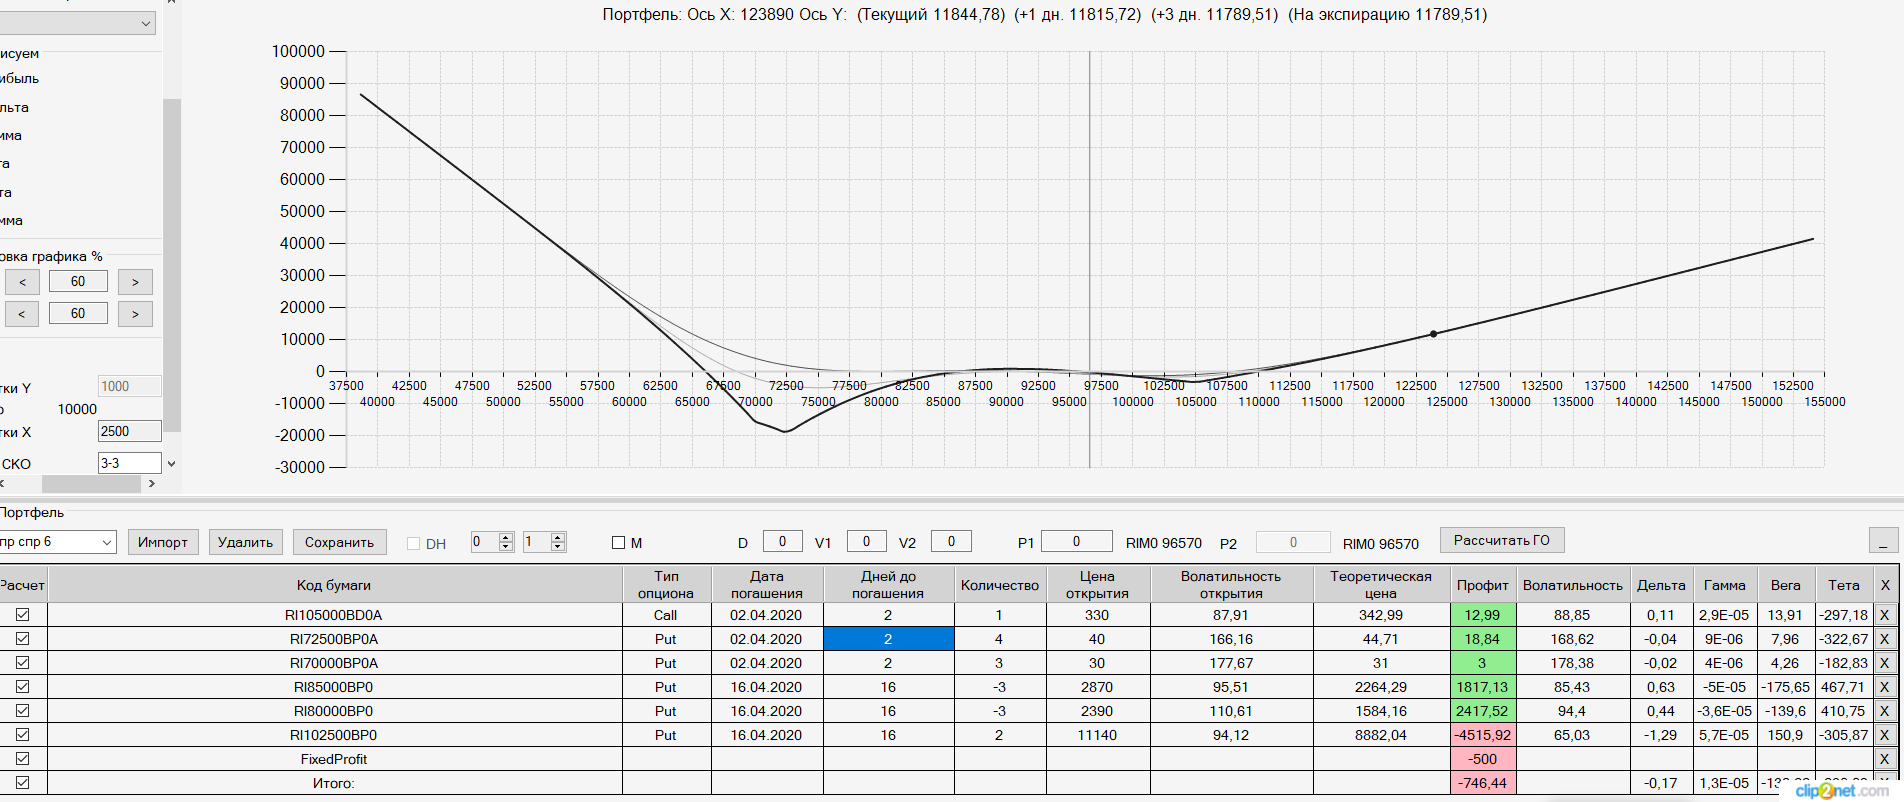Select the 'ибыль' item in left list

pos(20,78)
